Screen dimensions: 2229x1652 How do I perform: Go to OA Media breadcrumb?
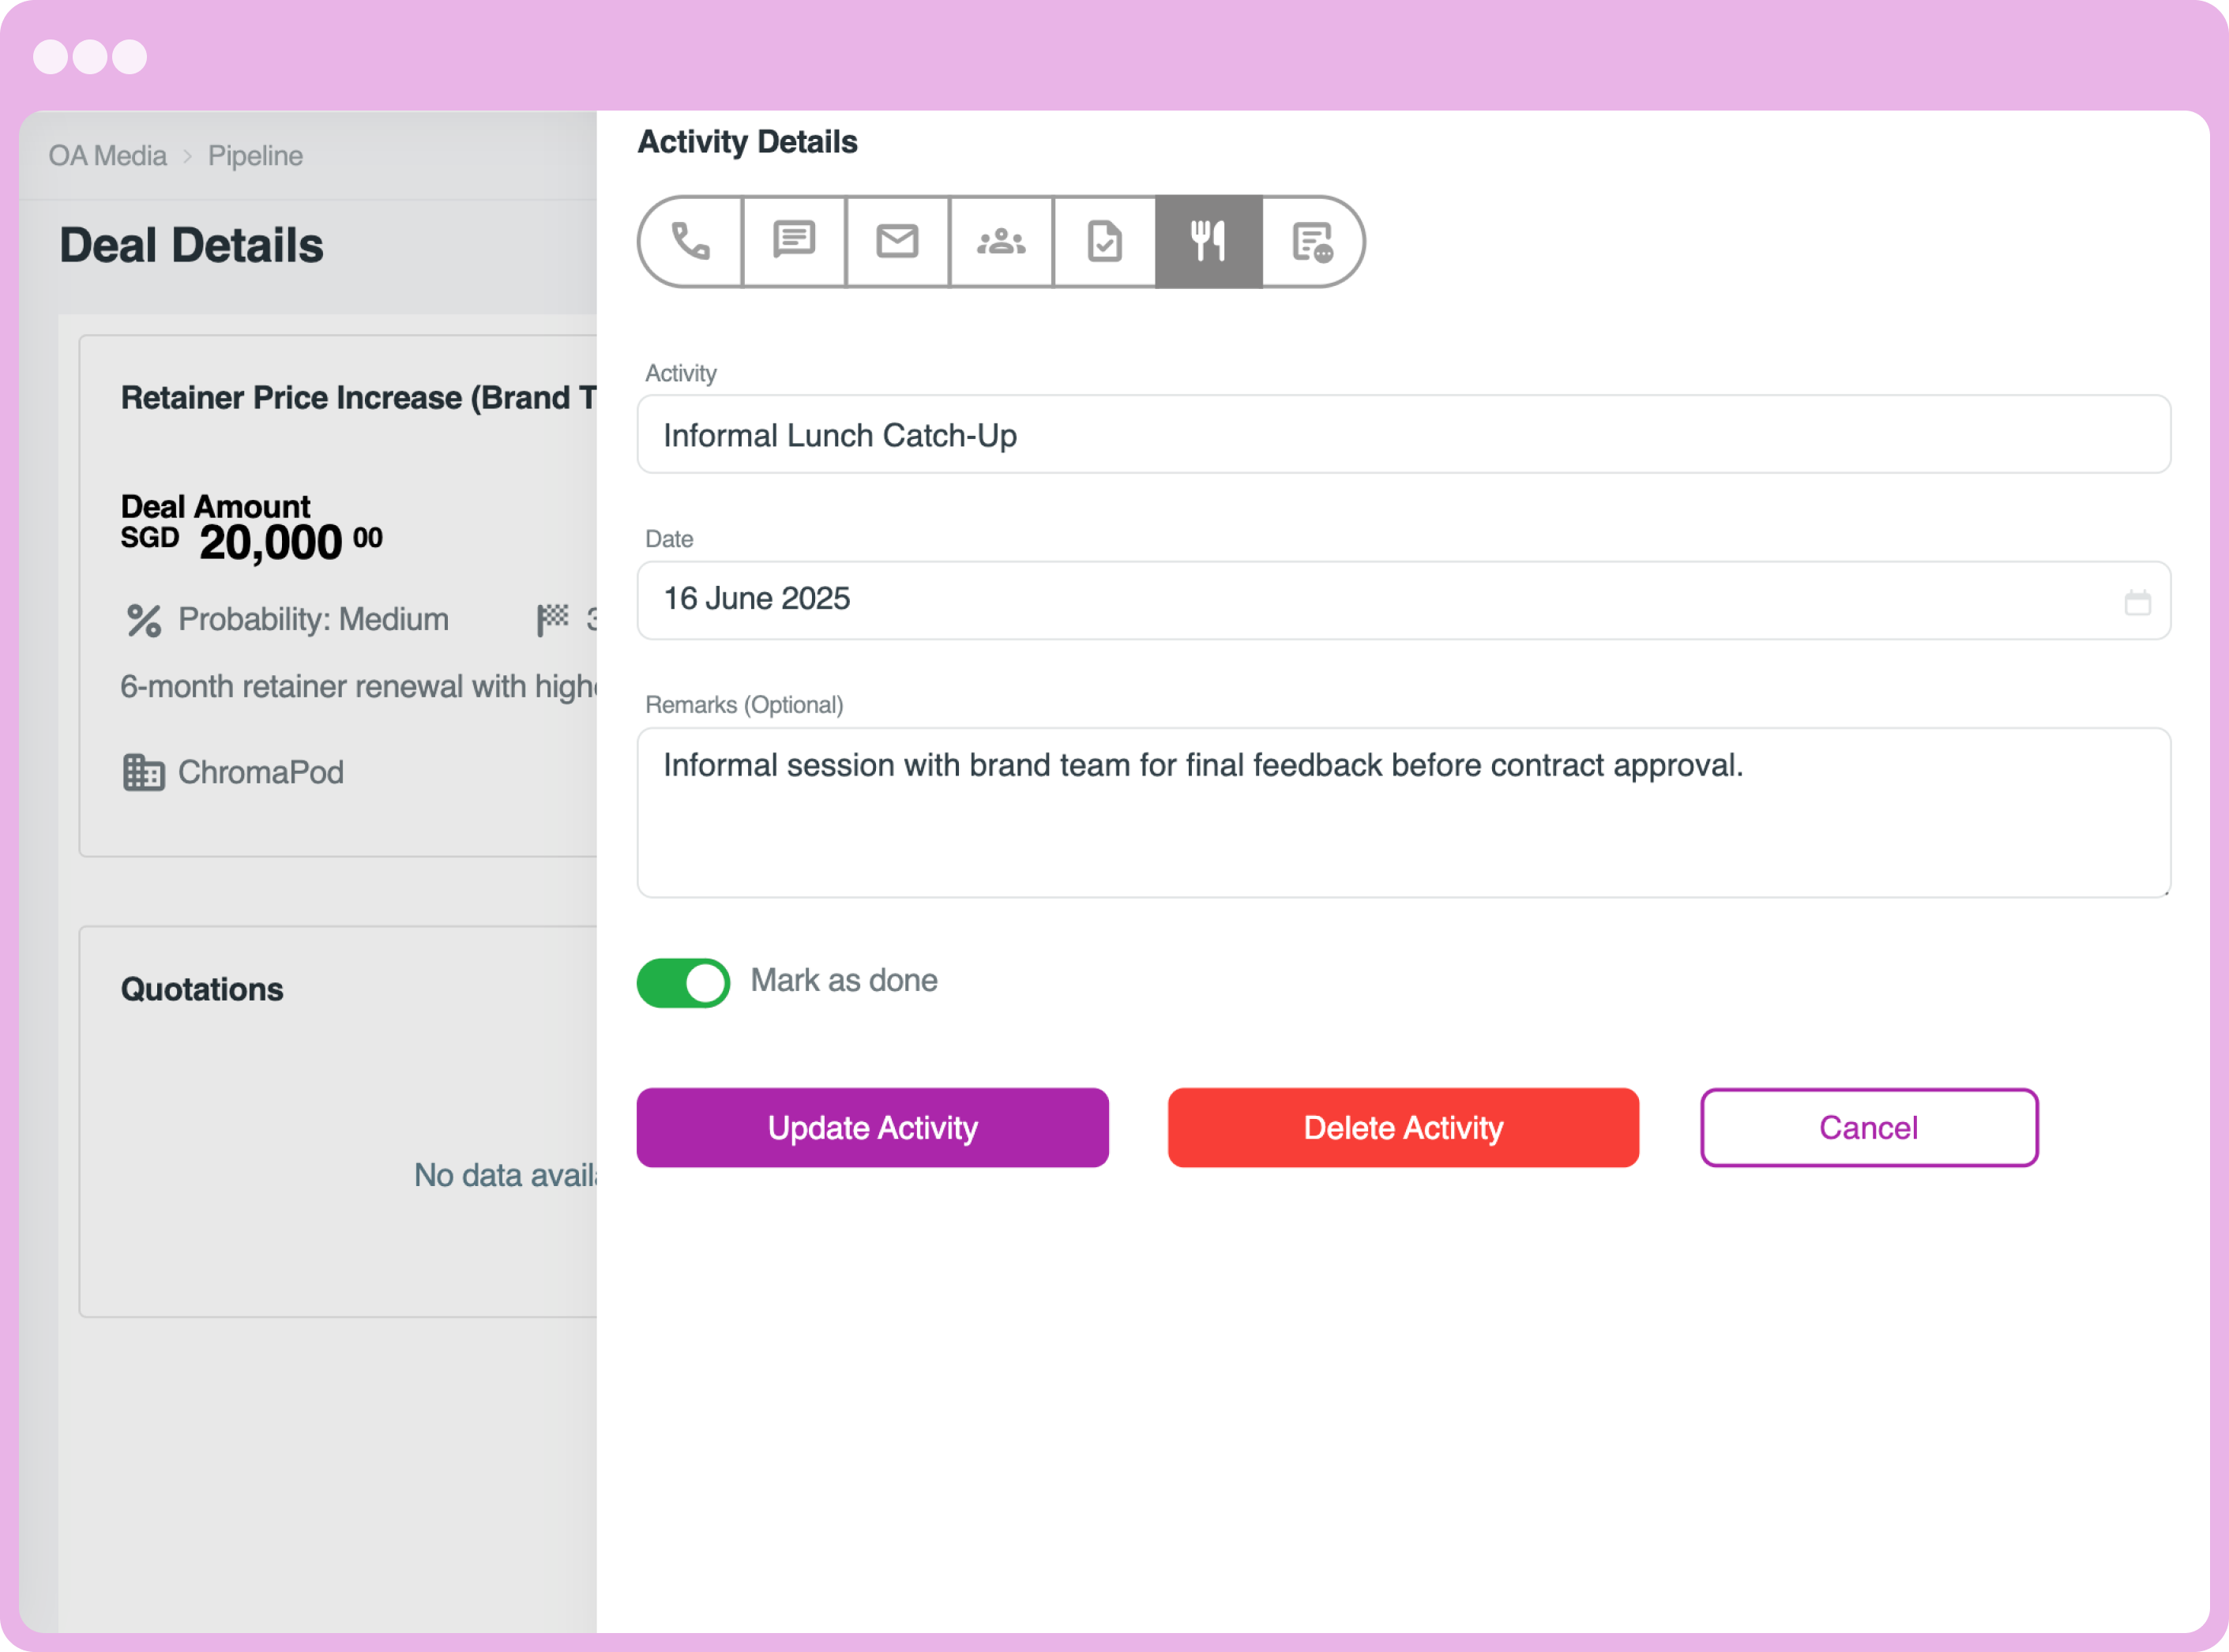108,156
